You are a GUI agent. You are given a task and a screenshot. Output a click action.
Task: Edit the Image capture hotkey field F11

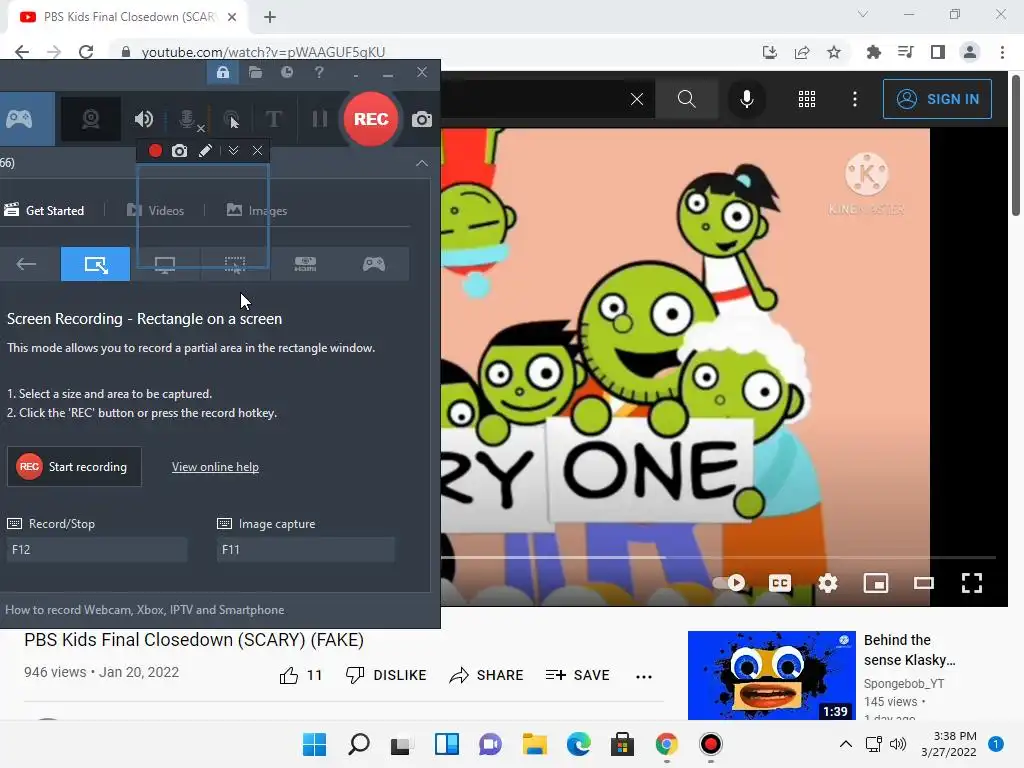click(x=306, y=549)
